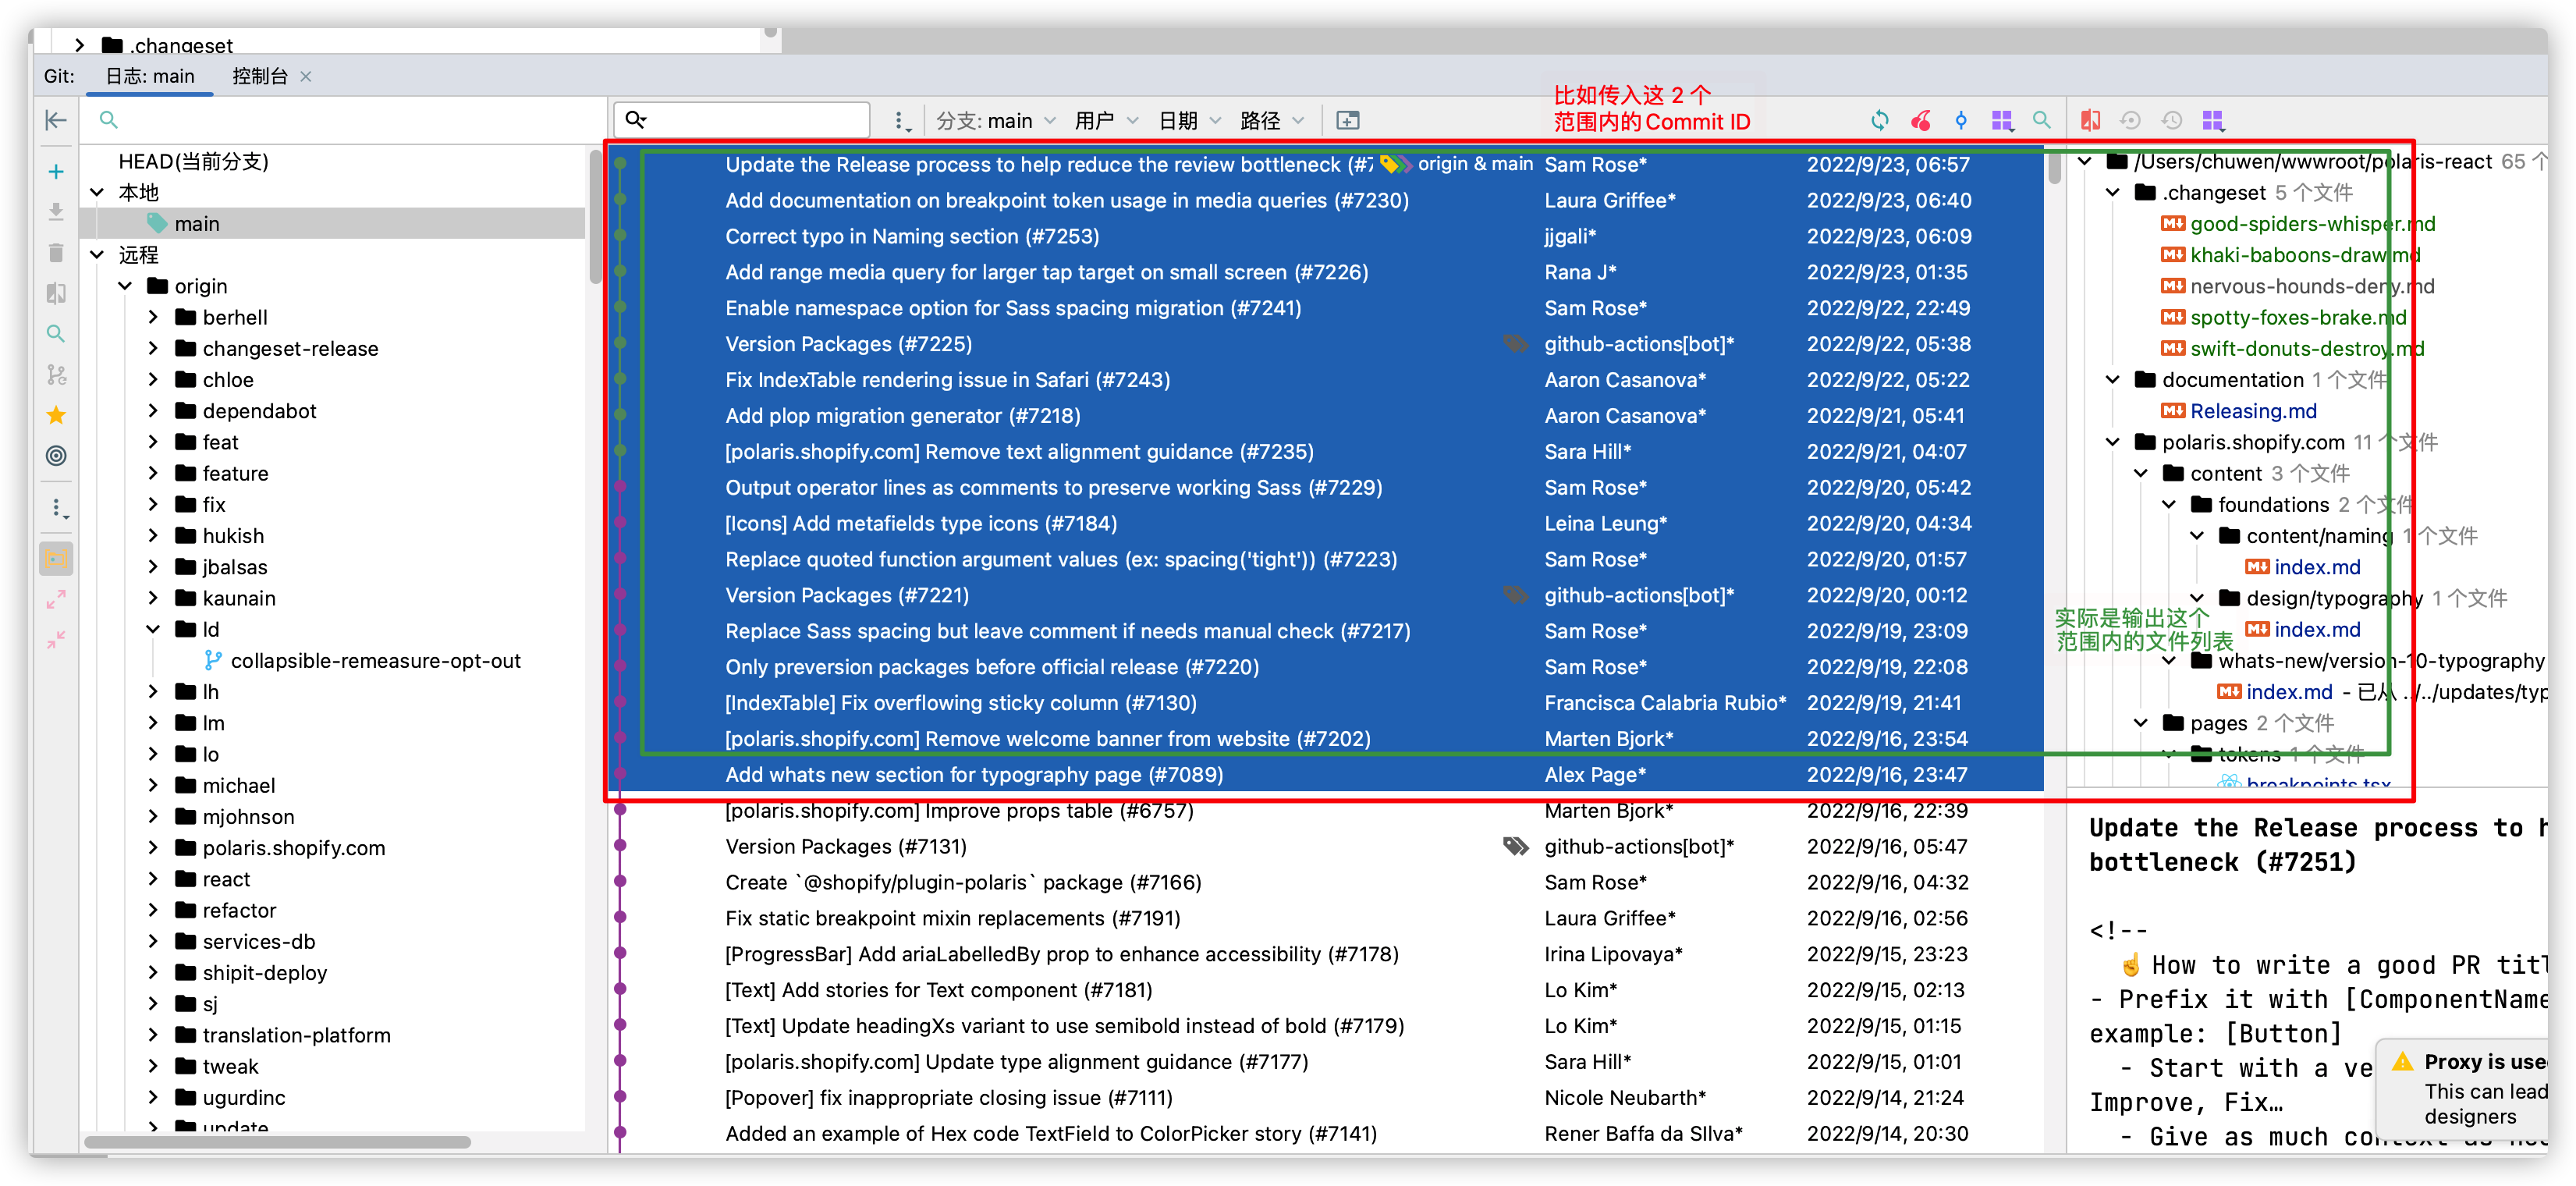The image size is (2576, 1186).
Task: Open the good-spiders-whisper.md changeset file
Action: point(2312,224)
